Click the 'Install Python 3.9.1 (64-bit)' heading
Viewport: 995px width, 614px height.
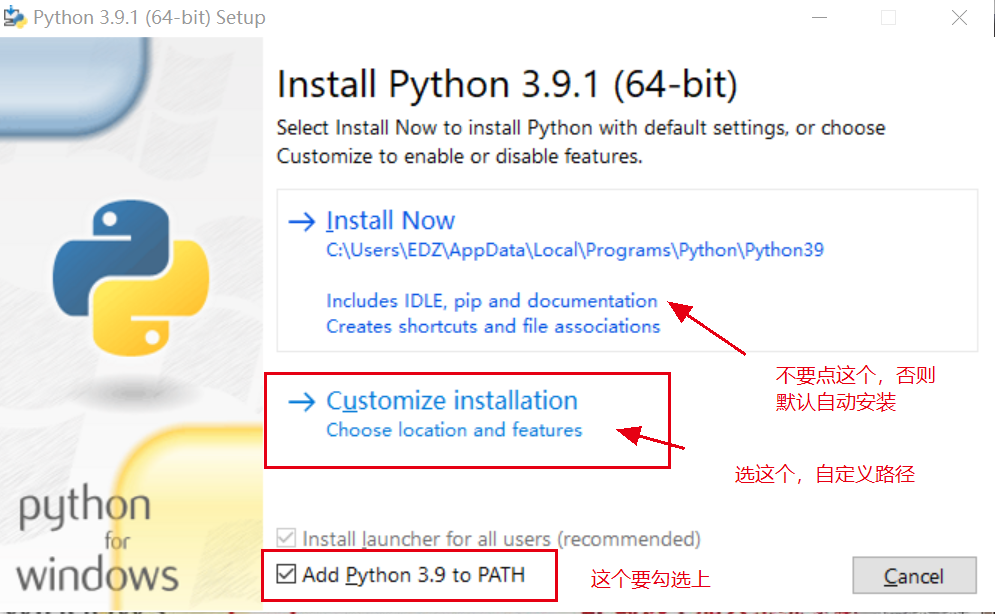[505, 84]
